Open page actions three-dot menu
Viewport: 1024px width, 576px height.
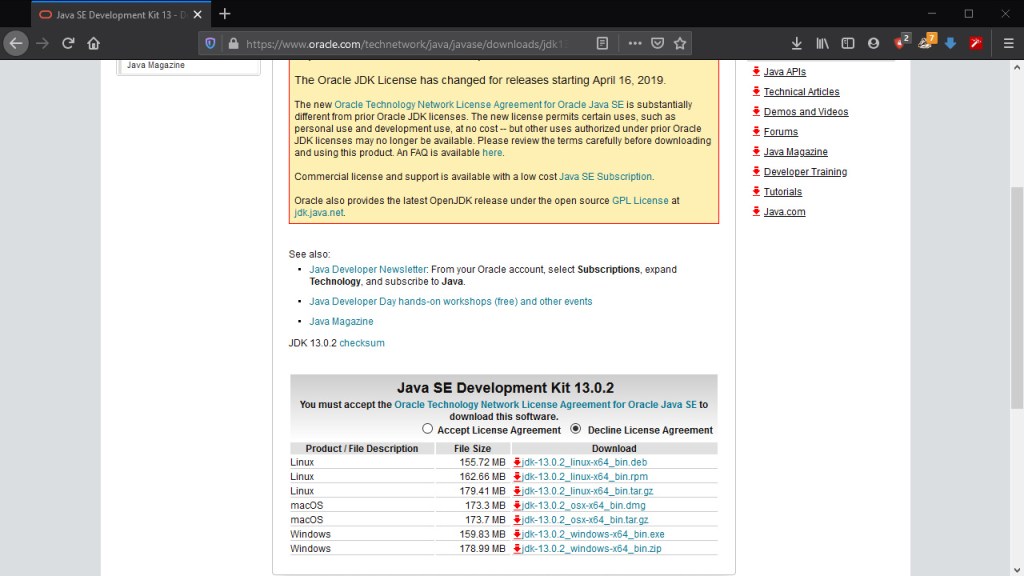click(635, 43)
